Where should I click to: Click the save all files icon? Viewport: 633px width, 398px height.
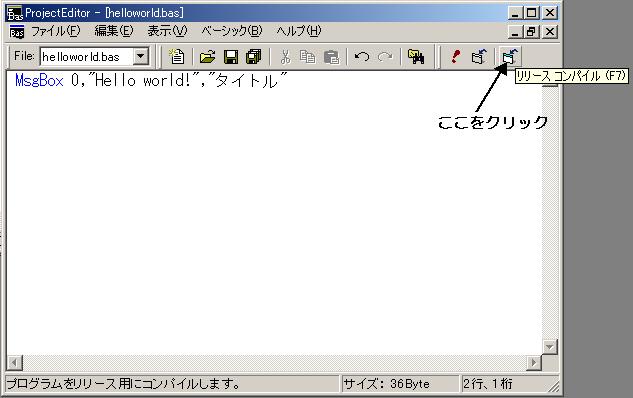(x=254, y=57)
